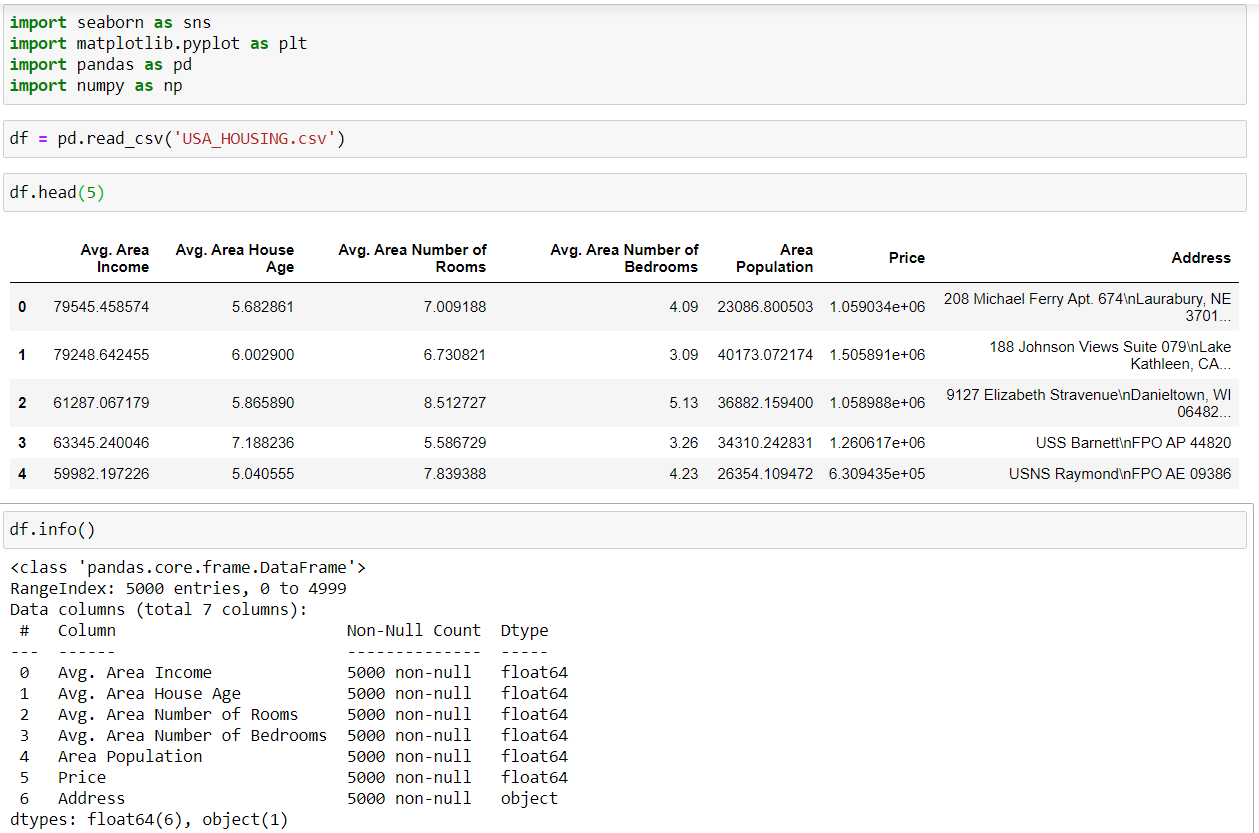The image size is (1259, 833).
Task: Click the 'Dtype' heading in info output
Action: tap(525, 630)
